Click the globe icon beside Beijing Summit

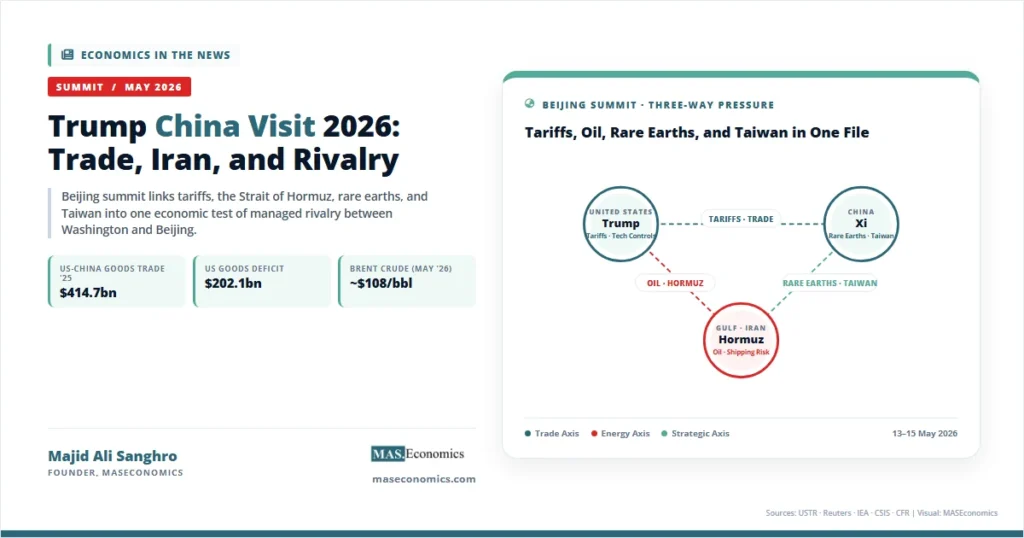pyautogui.click(x=530, y=104)
